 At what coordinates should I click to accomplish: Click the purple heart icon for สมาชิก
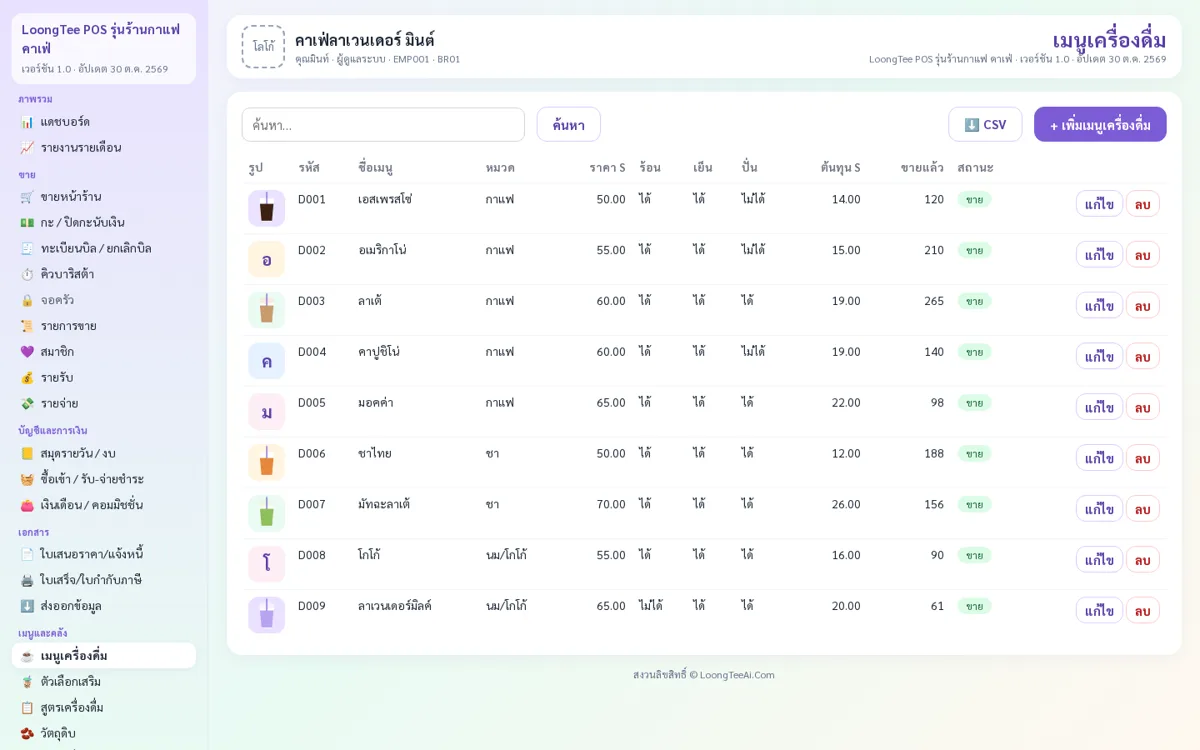click(x=27, y=352)
